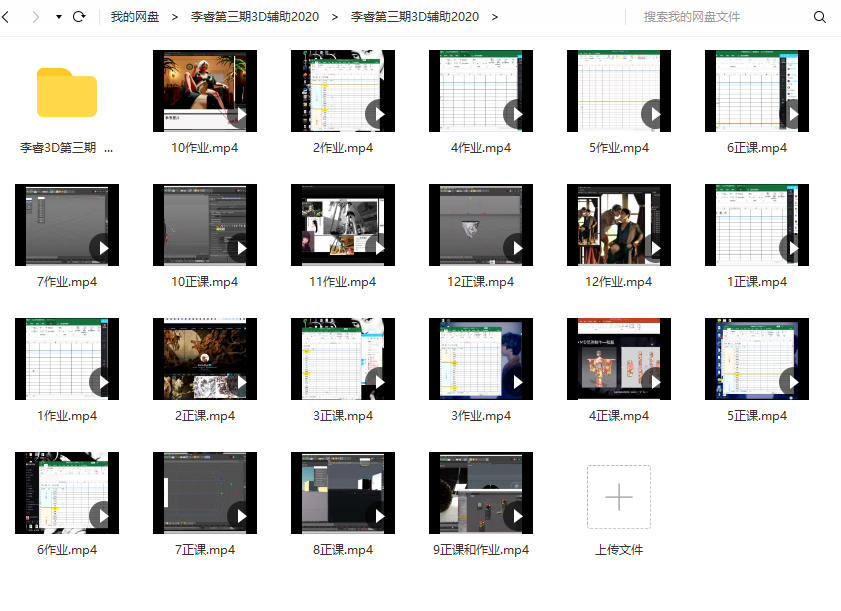Click the forward navigation arrow
Image resolution: width=841 pixels, height=611 pixels.
coord(36,17)
